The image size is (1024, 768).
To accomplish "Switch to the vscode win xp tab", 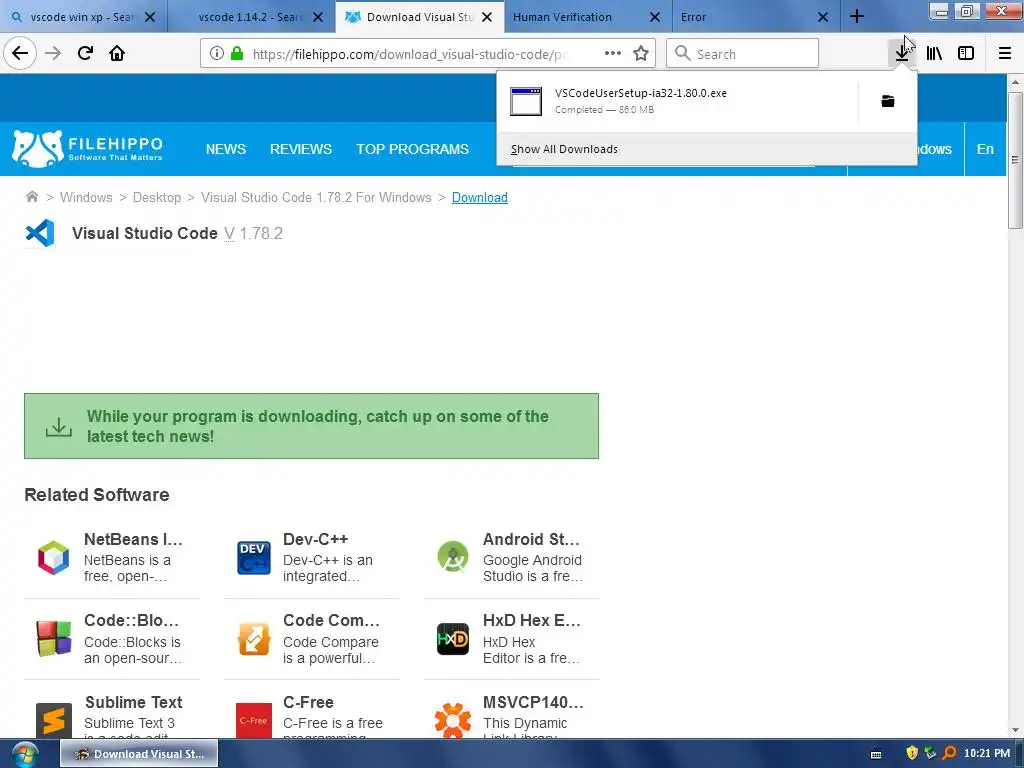I will pyautogui.click(x=84, y=17).
